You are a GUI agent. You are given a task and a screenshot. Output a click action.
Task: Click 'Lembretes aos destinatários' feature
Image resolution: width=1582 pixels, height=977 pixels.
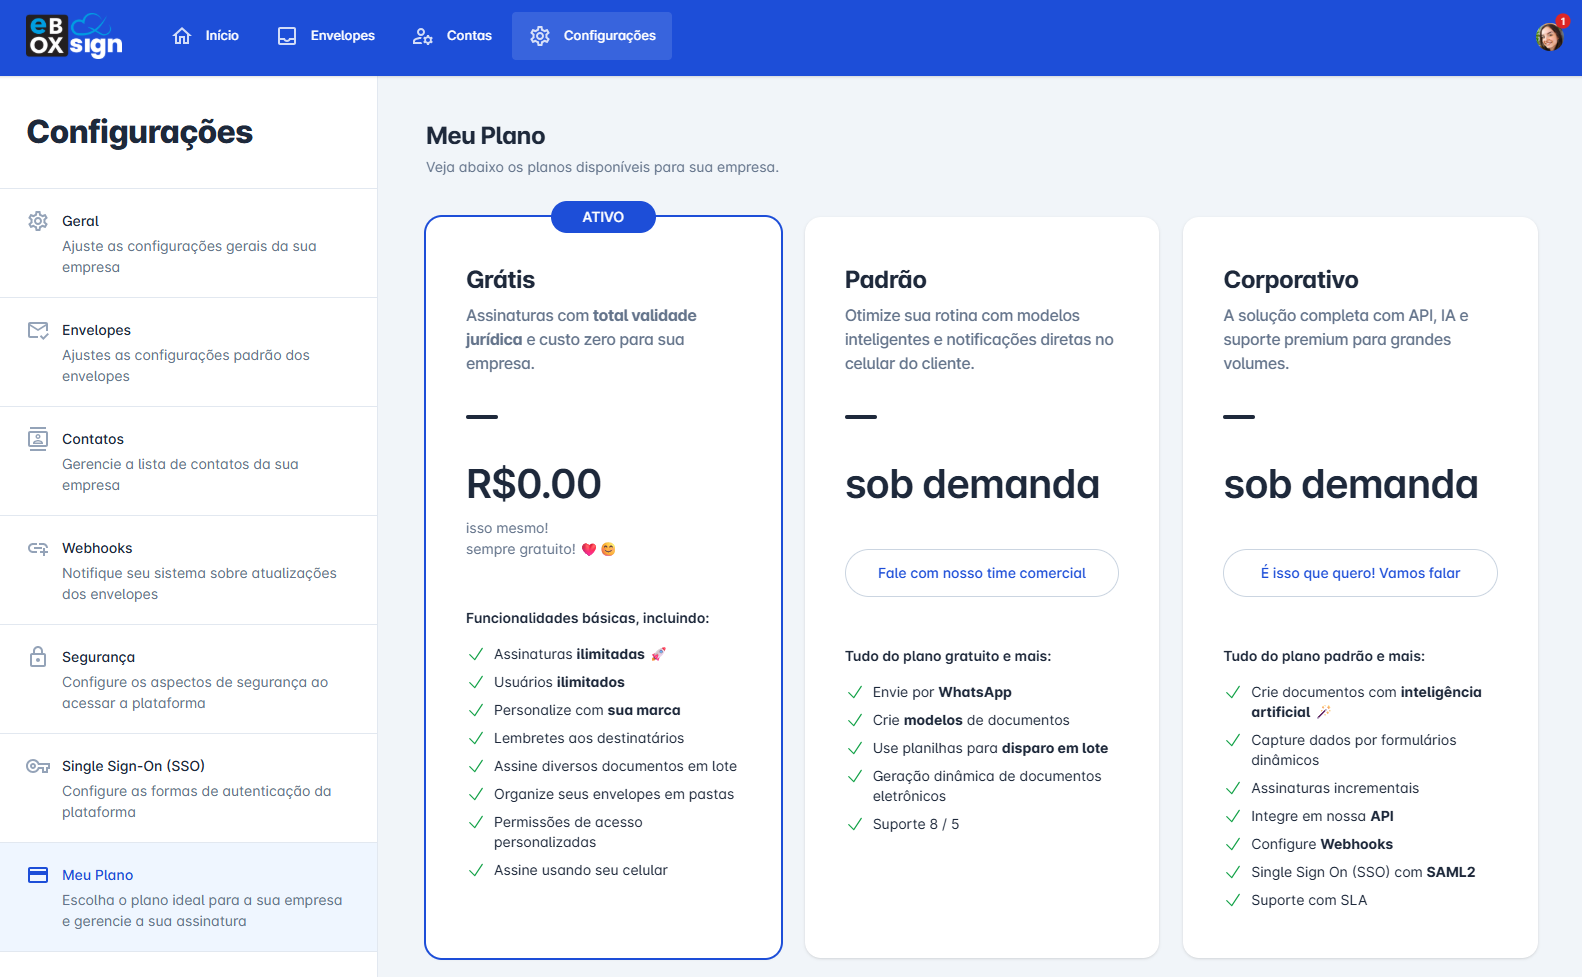click(589, 738)
